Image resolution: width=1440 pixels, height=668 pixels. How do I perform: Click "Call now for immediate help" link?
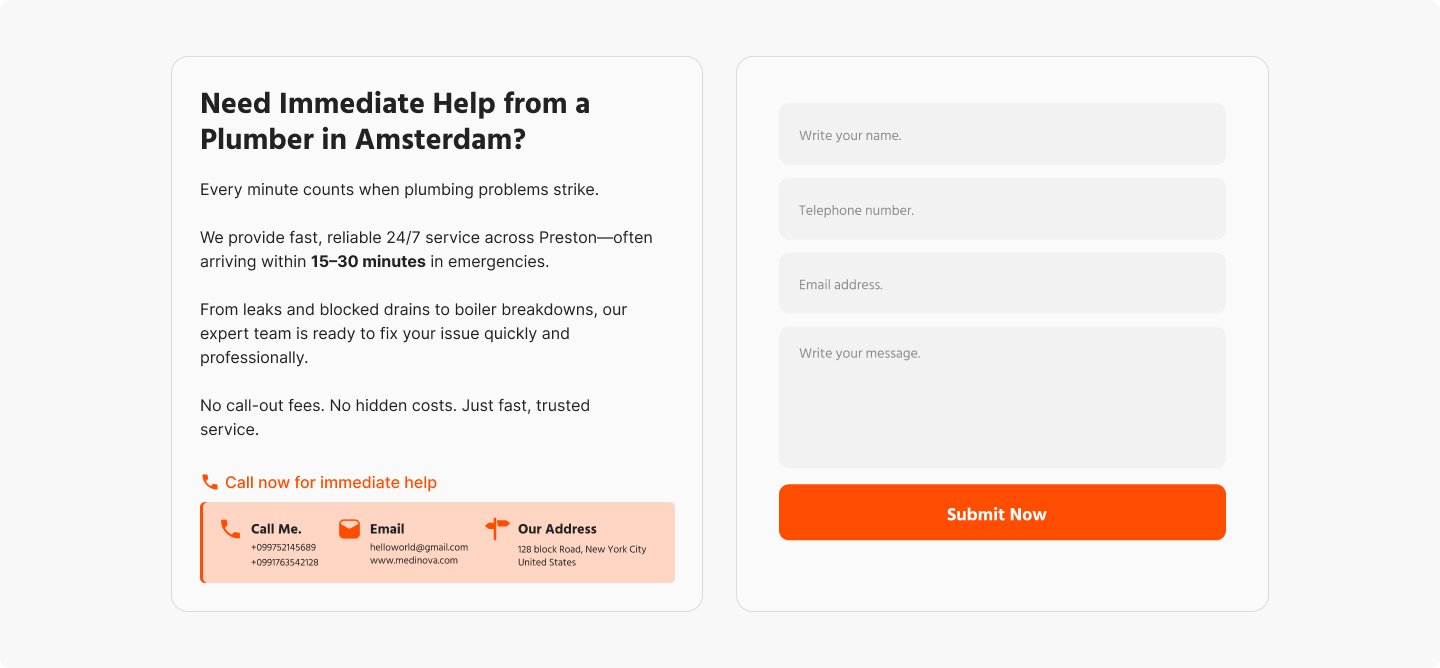(x=330, y=482)
